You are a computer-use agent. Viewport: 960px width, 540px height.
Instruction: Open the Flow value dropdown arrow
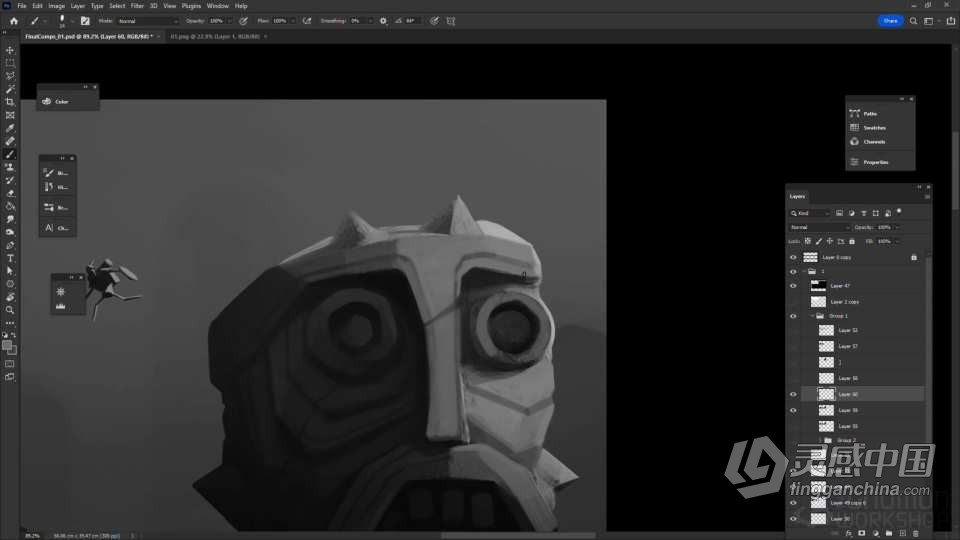click(x=293, y=21)
